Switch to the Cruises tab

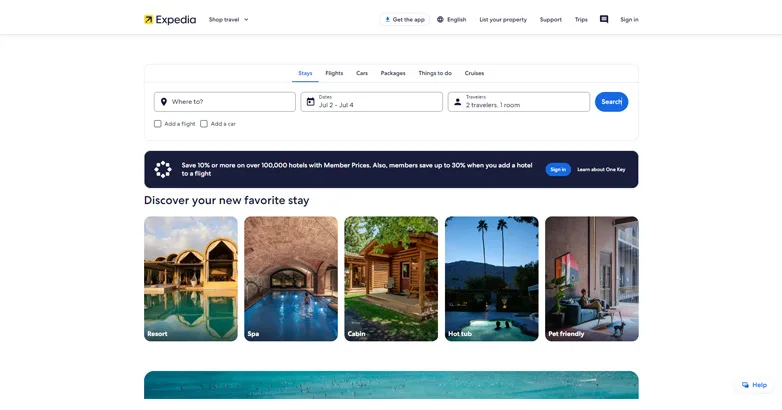click(x=474, y=73)
